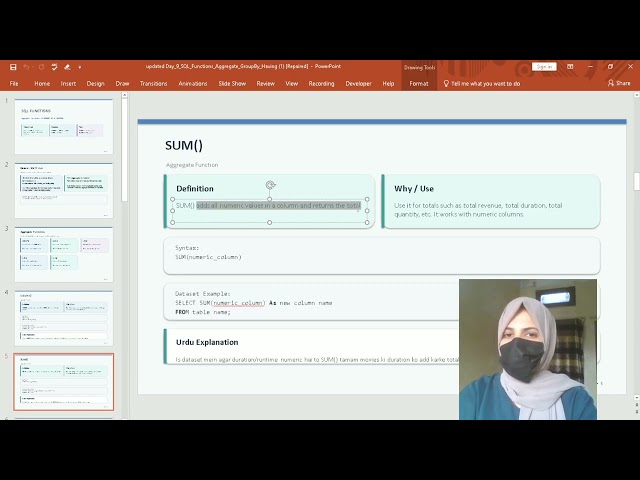Select slide 3 thumbnail Aggregate Functions
This screenshot has width=640, height=480.
click(64, 254)
